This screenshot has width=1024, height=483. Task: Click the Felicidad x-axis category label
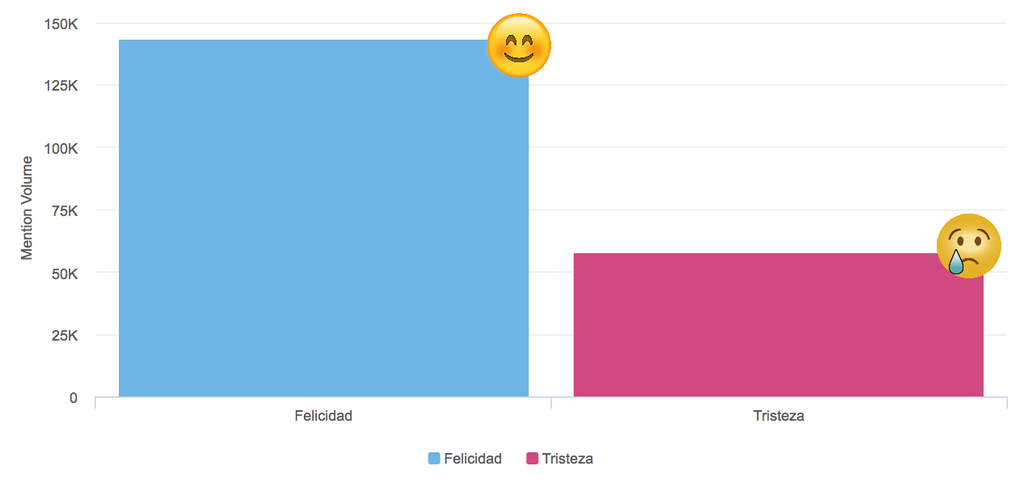[323, 416]
